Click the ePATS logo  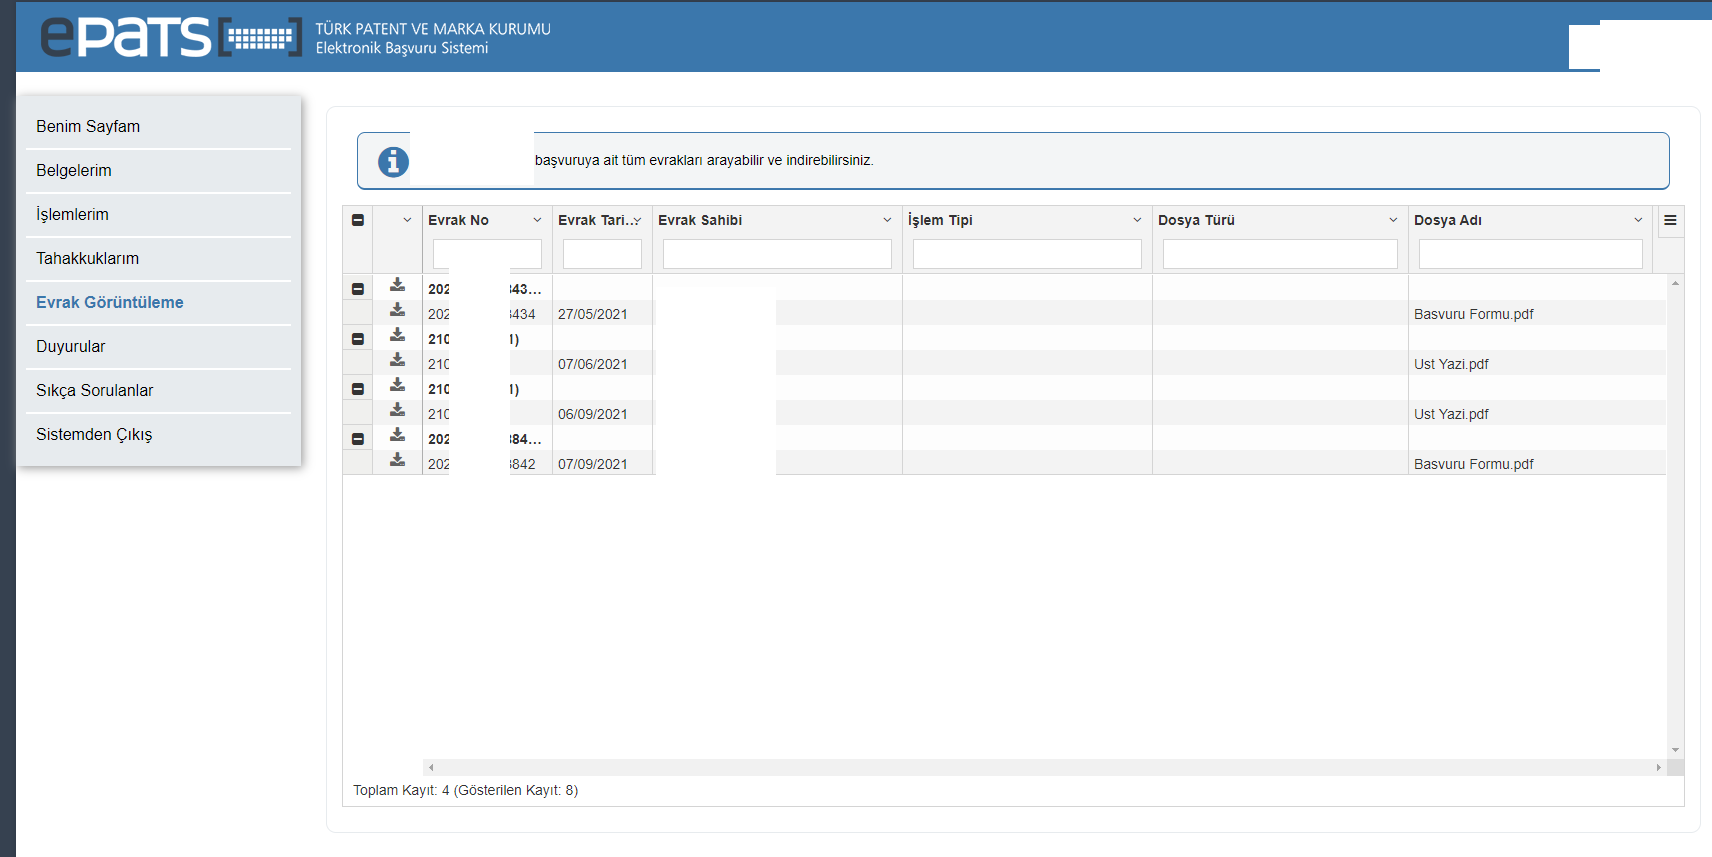coord(170,37)
